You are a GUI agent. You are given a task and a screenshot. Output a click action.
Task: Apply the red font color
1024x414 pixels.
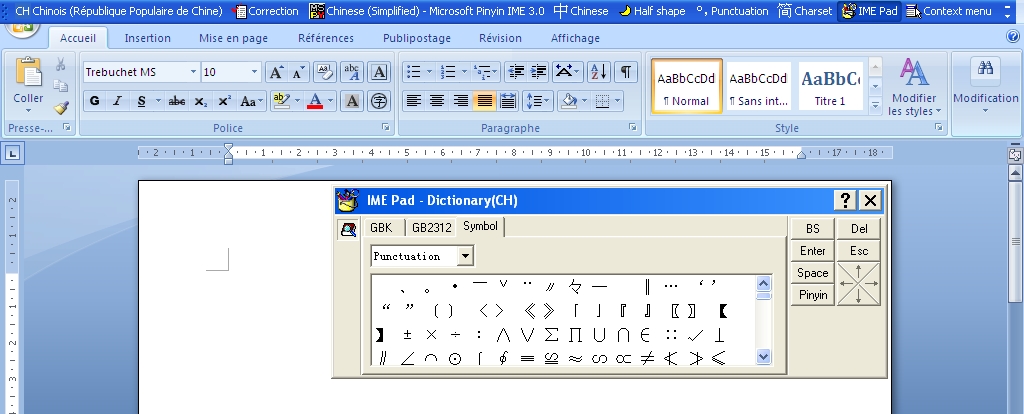pyautogui.click(x=315, y=101)
